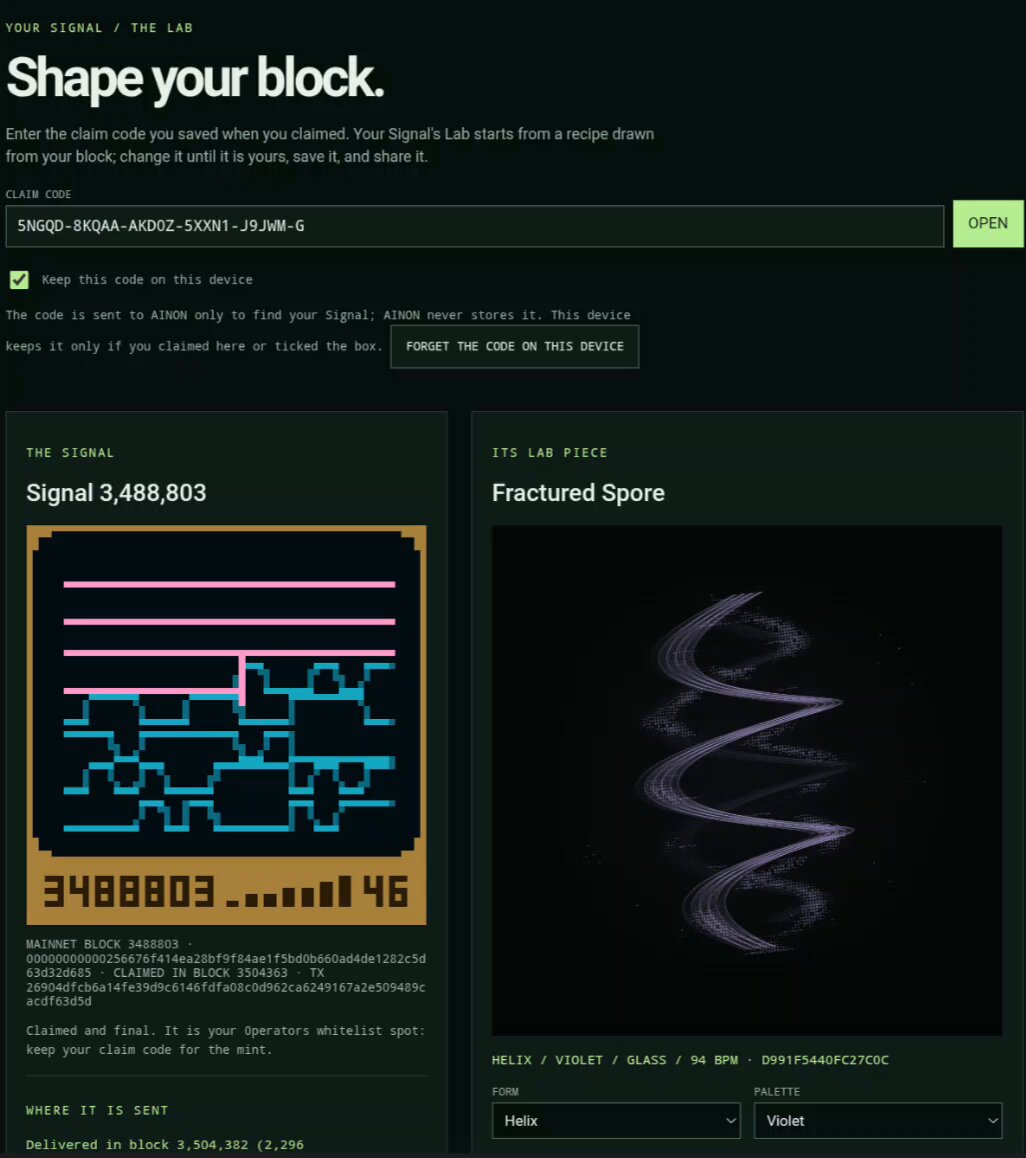The height and width of the screenshot is (1158, 1026).
Task: Click the 'ITS LAB PIECE' section label
Action: click(x=550, y=453)
